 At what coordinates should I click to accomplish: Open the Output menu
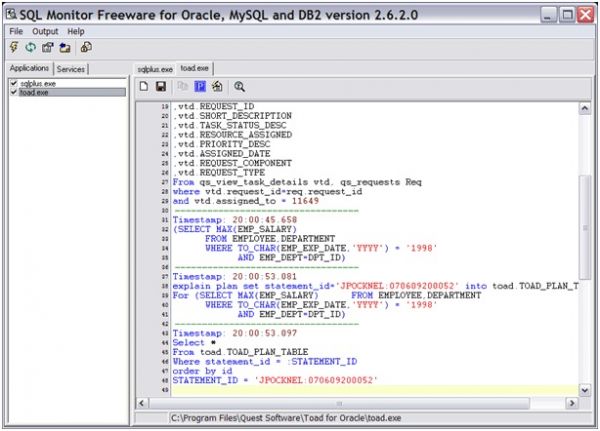45,31
